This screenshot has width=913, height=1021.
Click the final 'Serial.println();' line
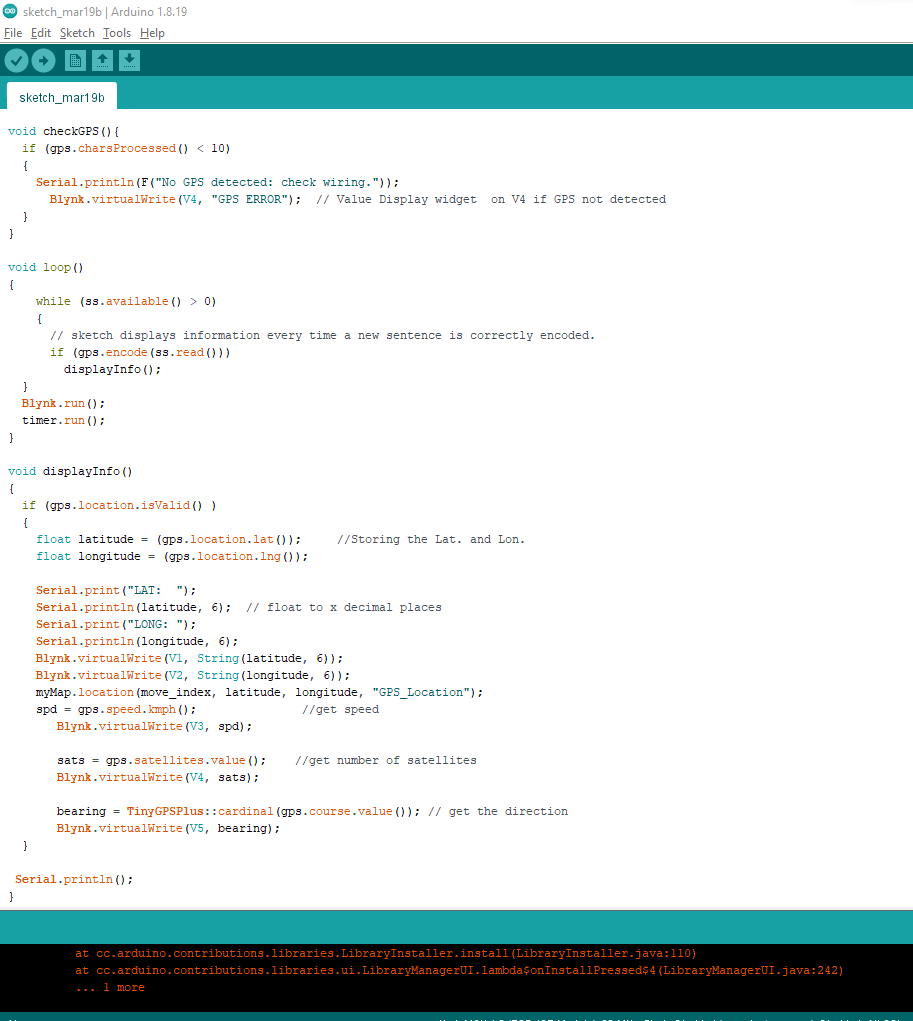(74, 880)
